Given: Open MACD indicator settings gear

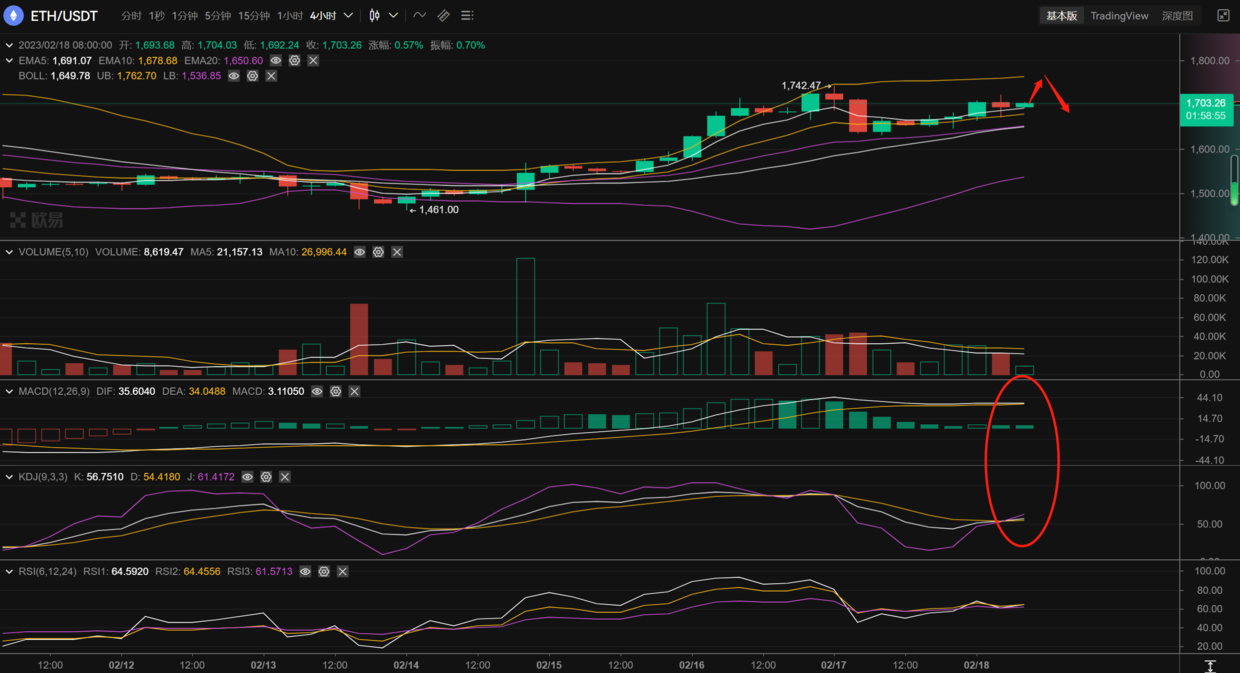Looking at the screenshot, I should 335,392.
